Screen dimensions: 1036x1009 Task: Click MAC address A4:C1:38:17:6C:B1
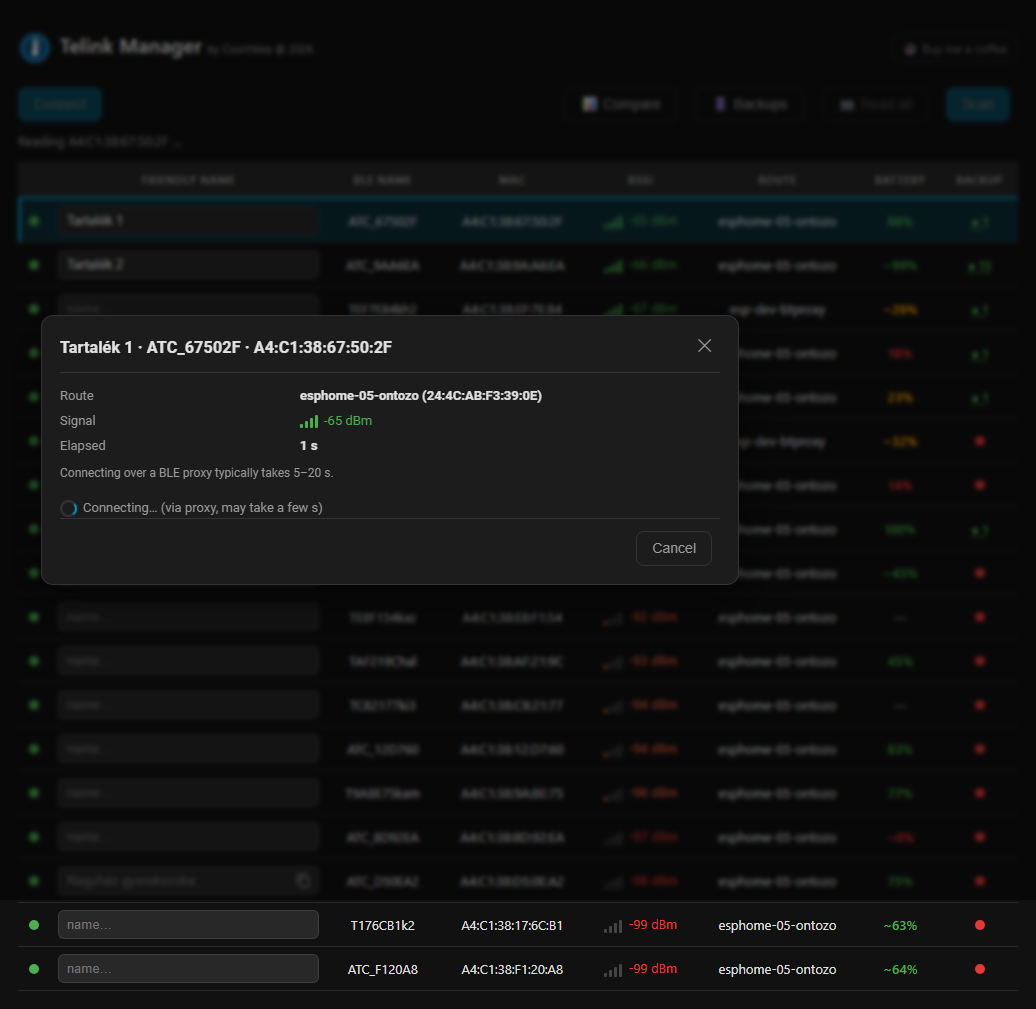[512, 925]
